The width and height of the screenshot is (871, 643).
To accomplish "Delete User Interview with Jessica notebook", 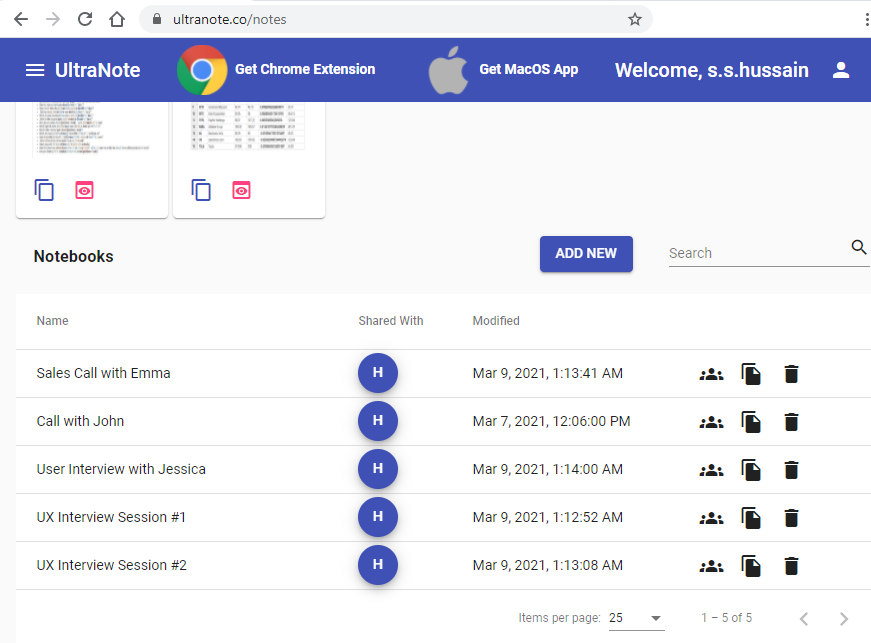I will (x=791, y=470).
